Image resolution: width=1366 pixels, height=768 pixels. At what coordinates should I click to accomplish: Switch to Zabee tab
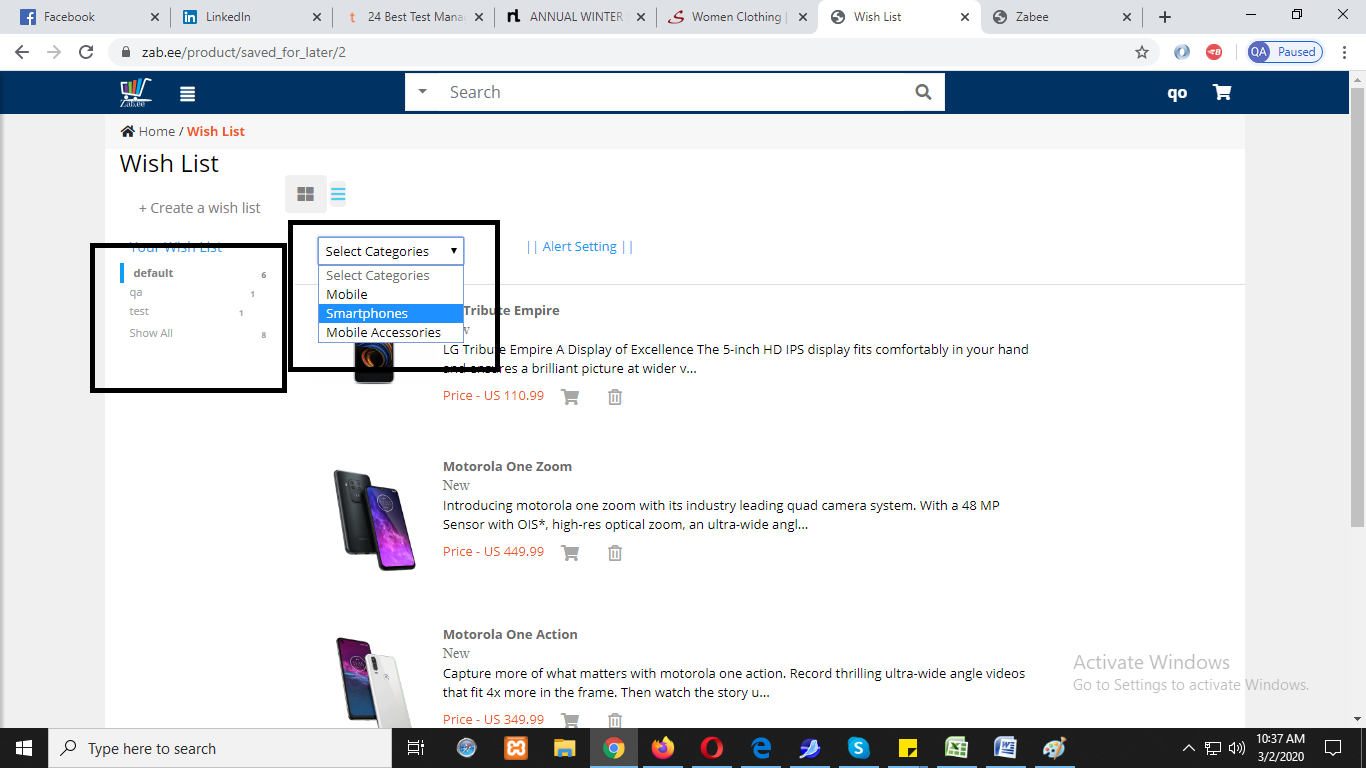click(x=1061, y=17)
